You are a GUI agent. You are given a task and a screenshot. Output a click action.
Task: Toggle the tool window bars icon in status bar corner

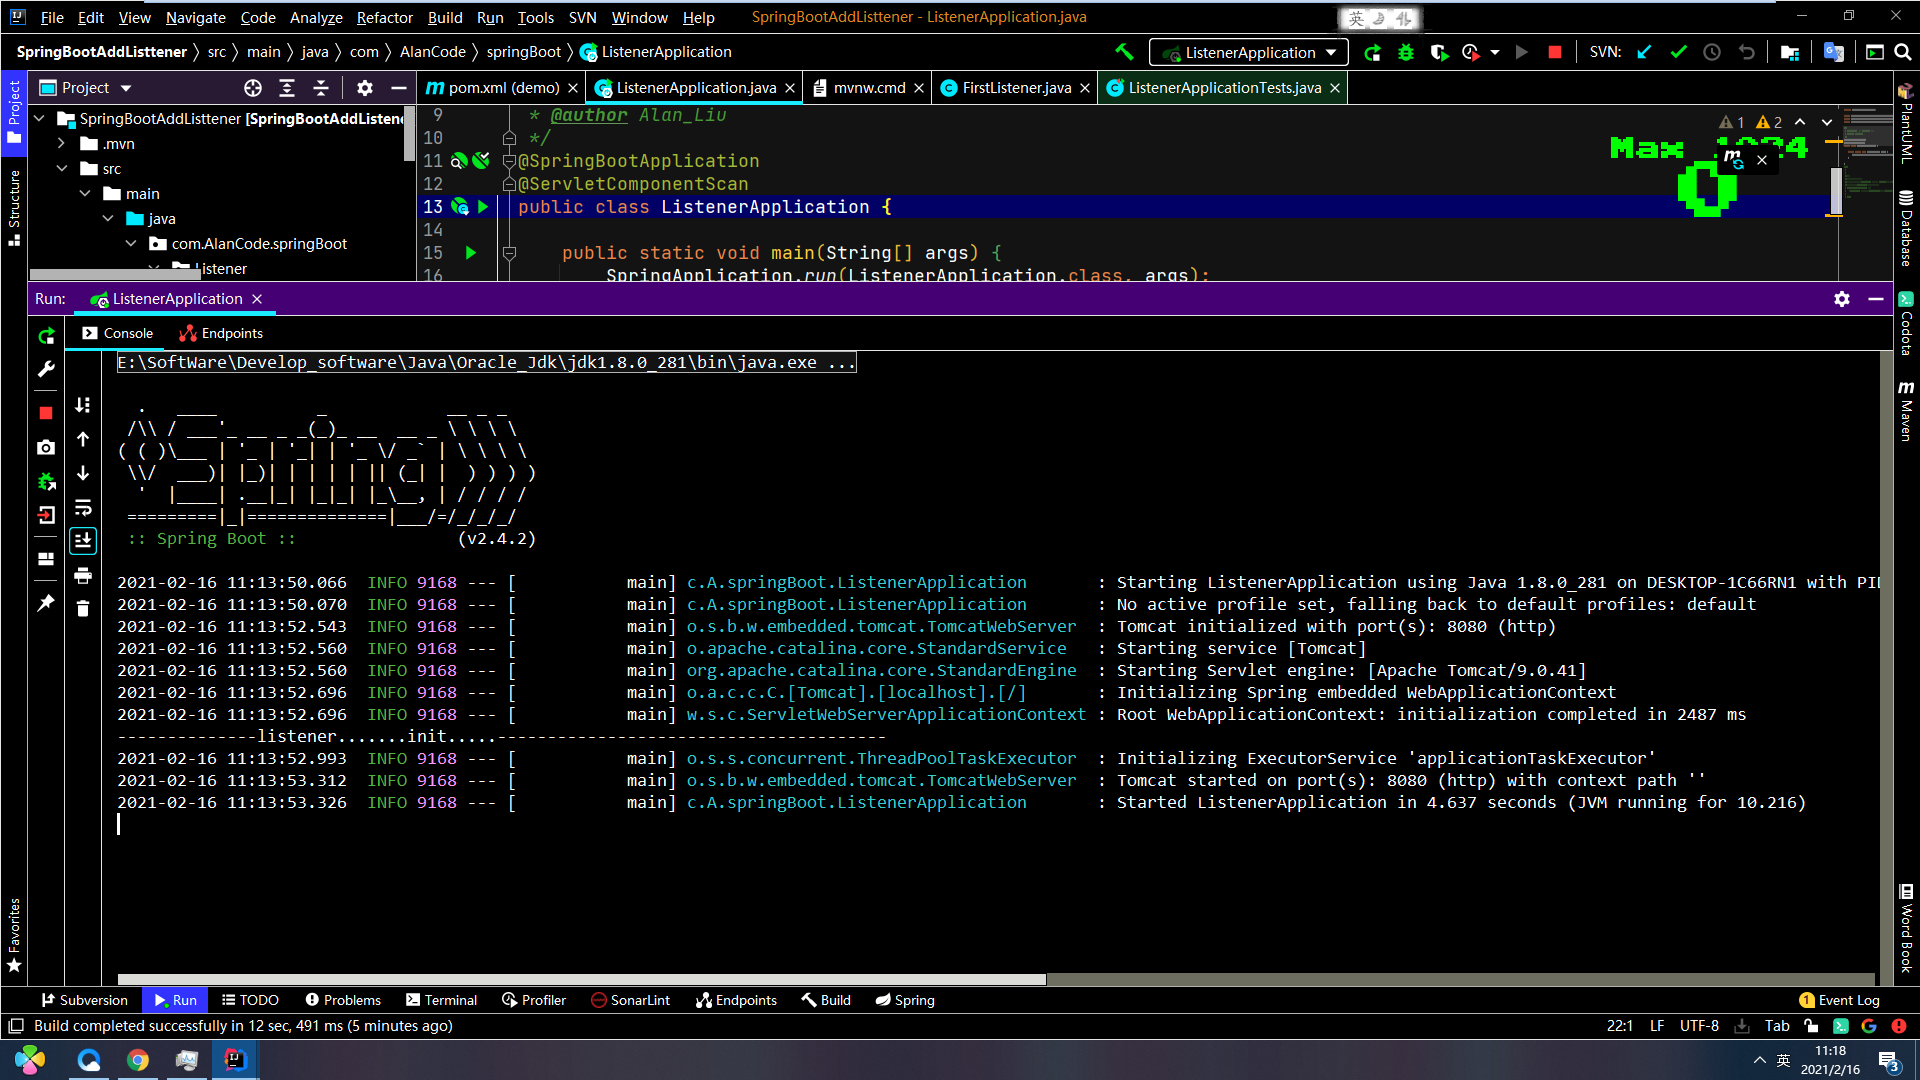[x=15, y=1026]
